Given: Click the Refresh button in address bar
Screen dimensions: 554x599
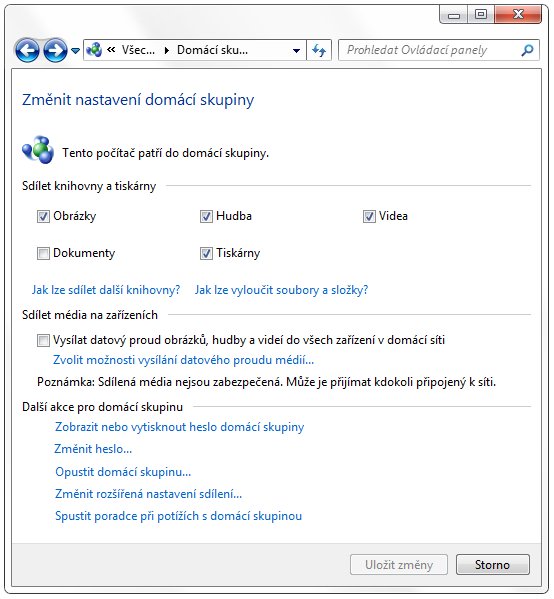Looking at the screenshot, I should 319,50.
